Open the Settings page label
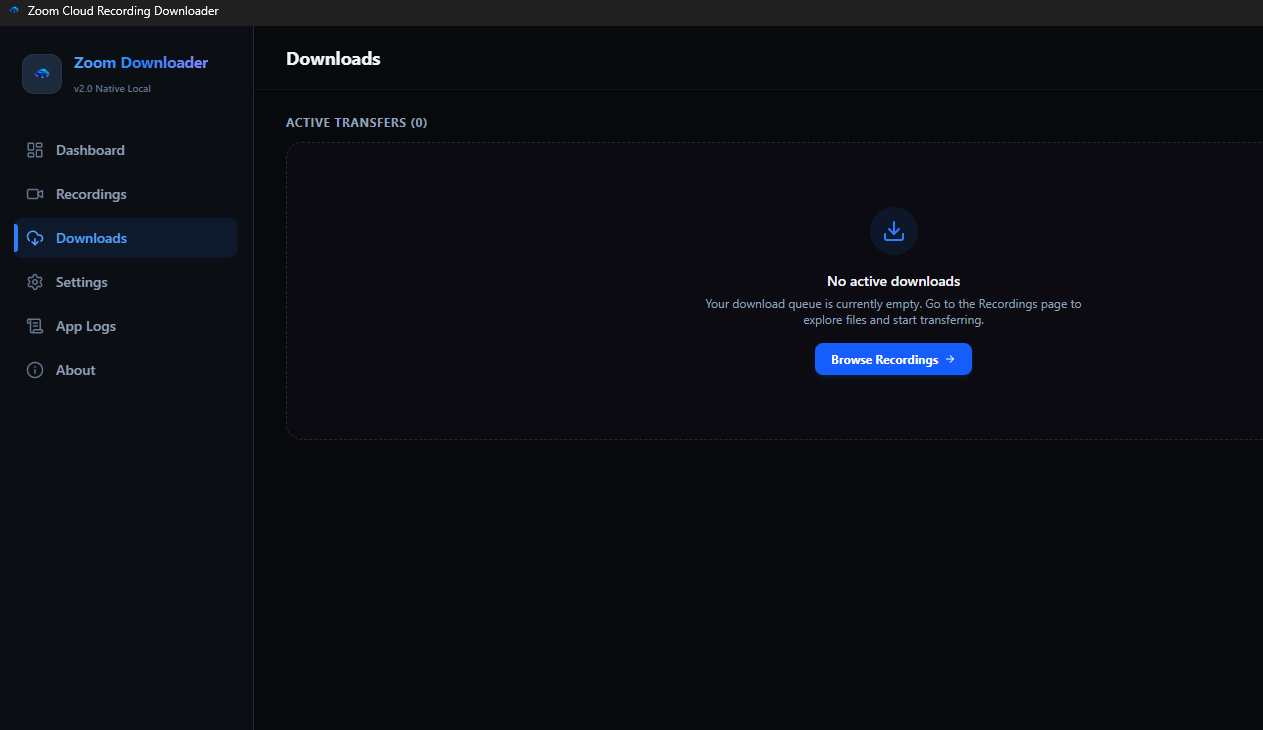 [x=81, y=282]
